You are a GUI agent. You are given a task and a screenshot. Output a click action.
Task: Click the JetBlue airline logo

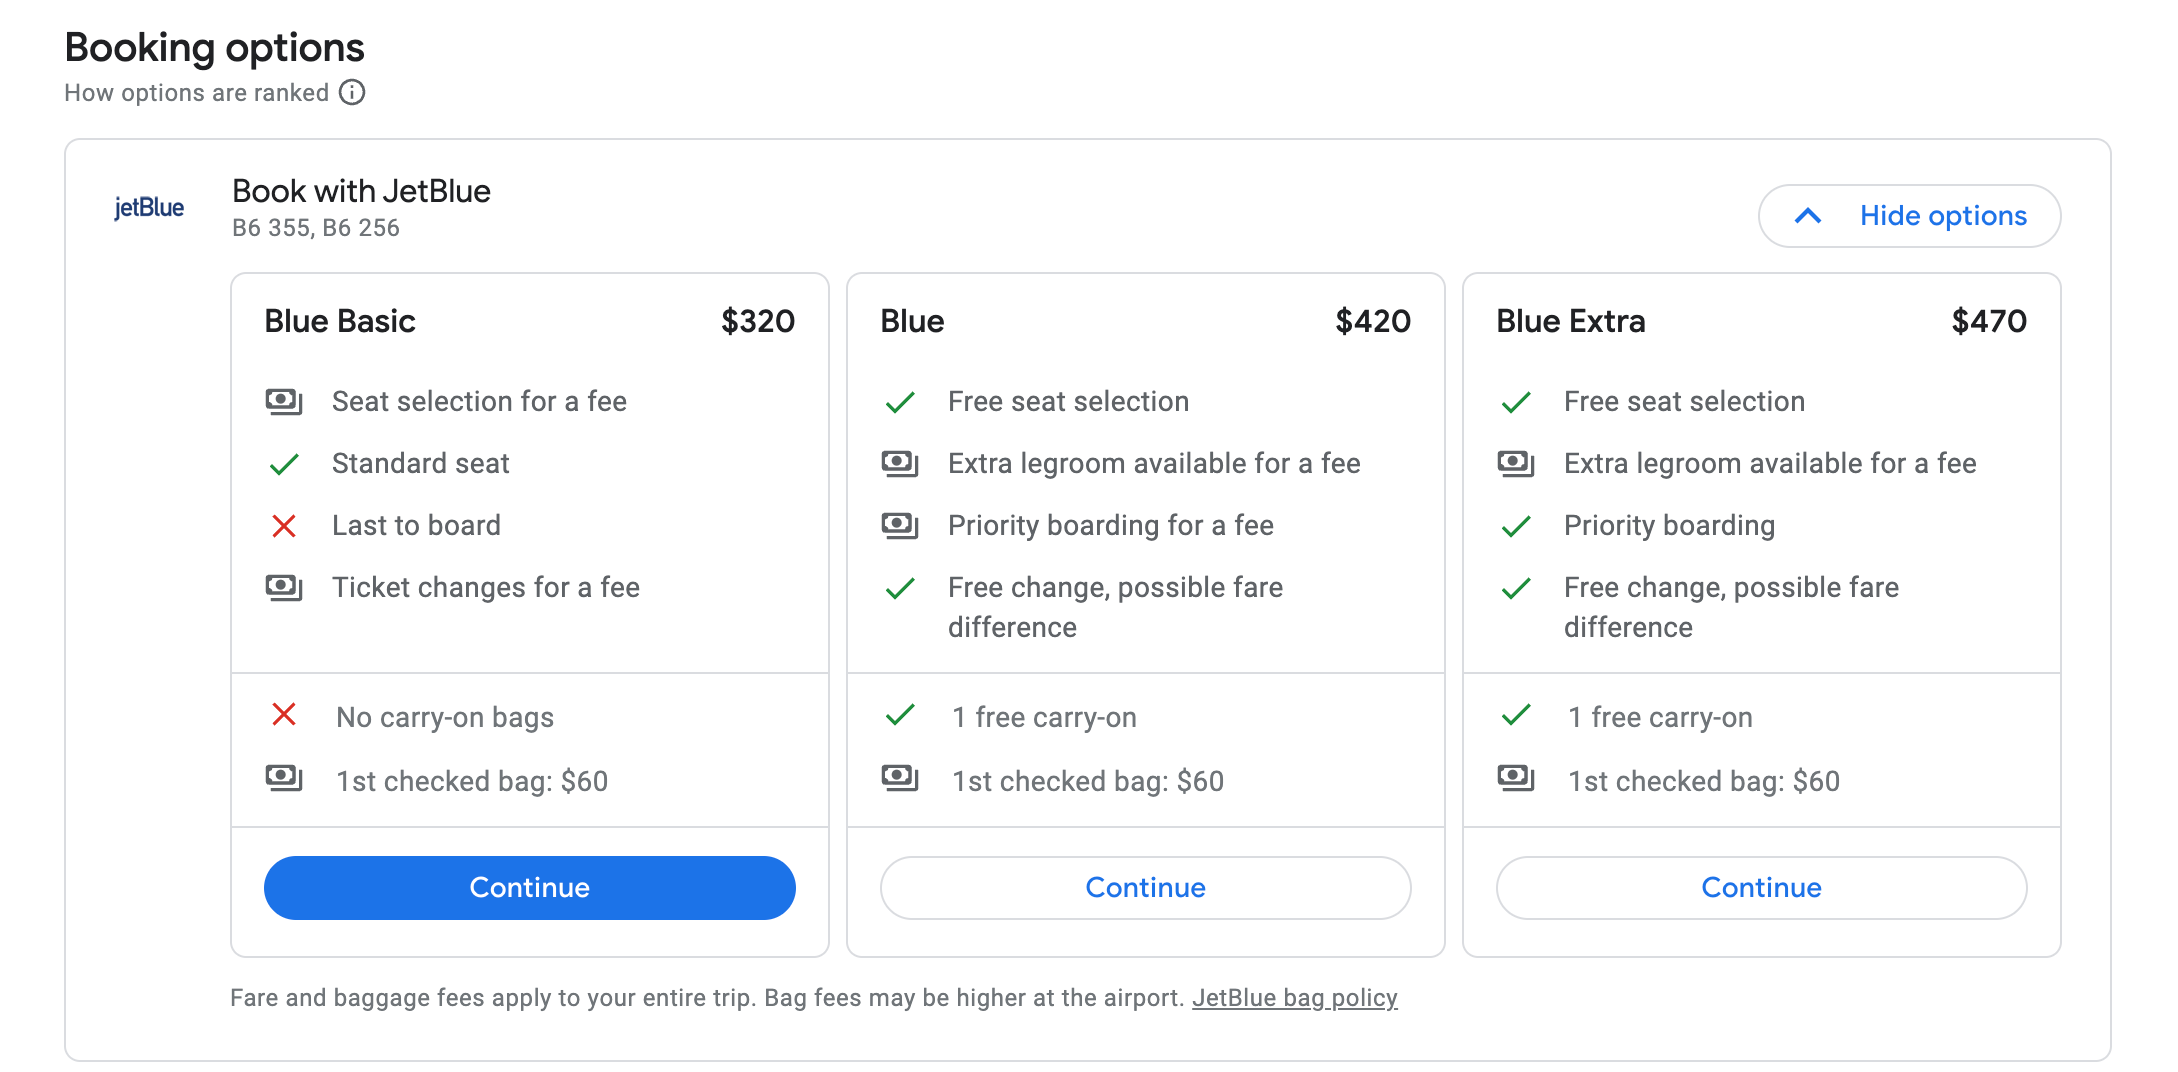[x=149, y=208]
